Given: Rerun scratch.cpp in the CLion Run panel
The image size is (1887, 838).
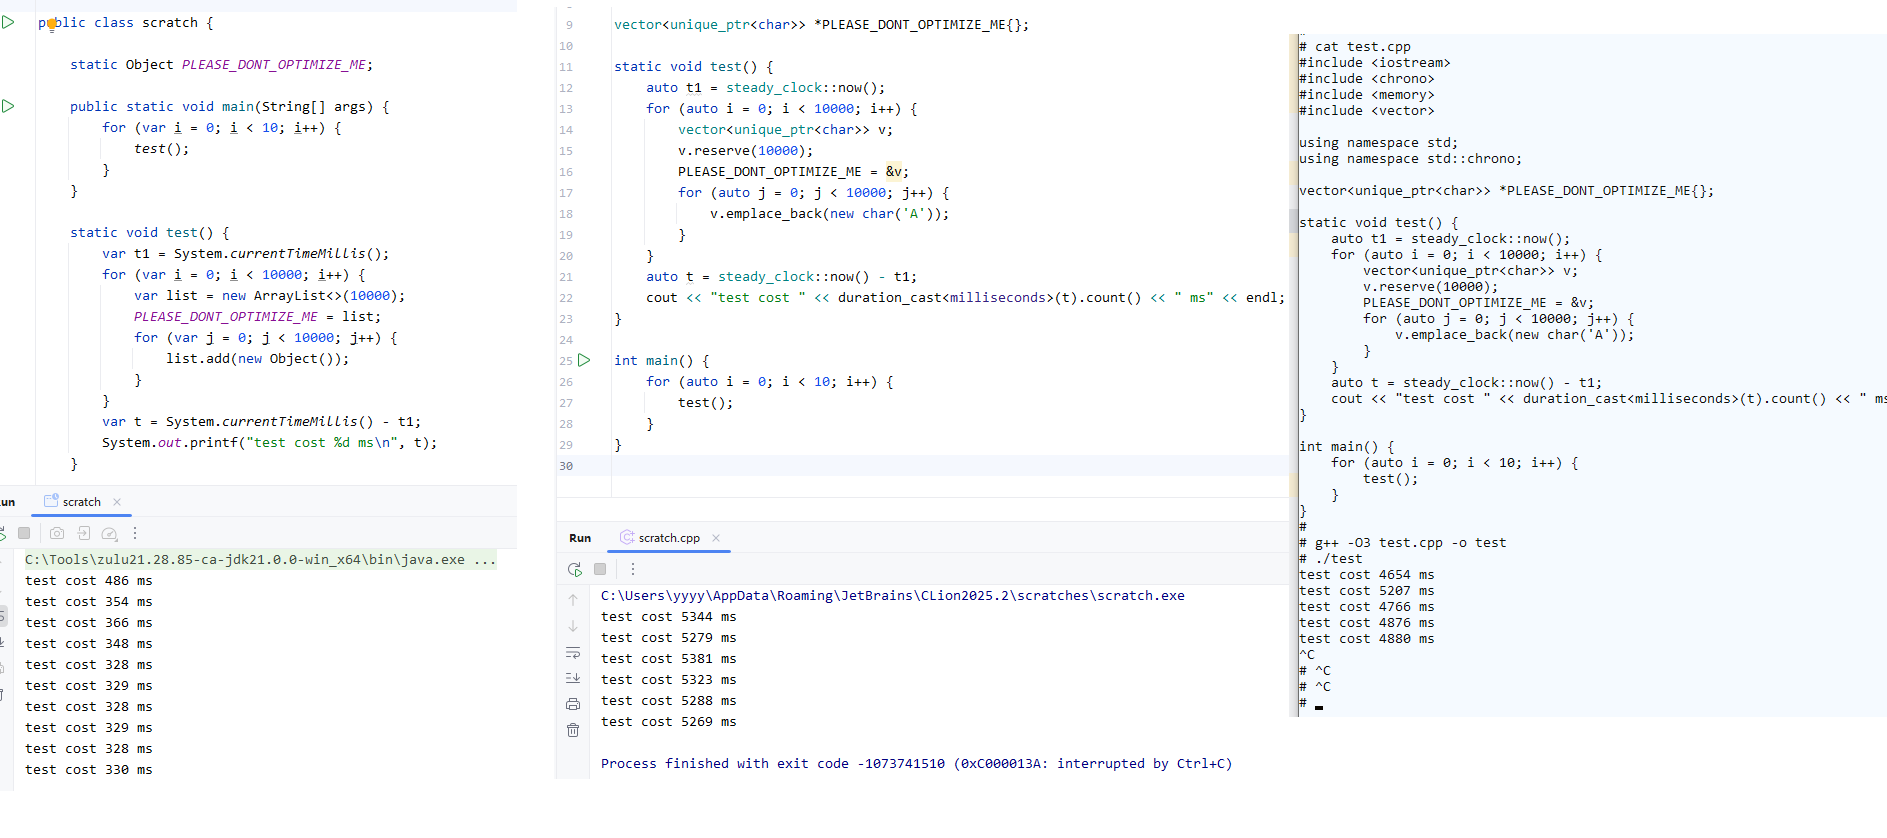Looking at the screenshot, I should click(574, 569).
